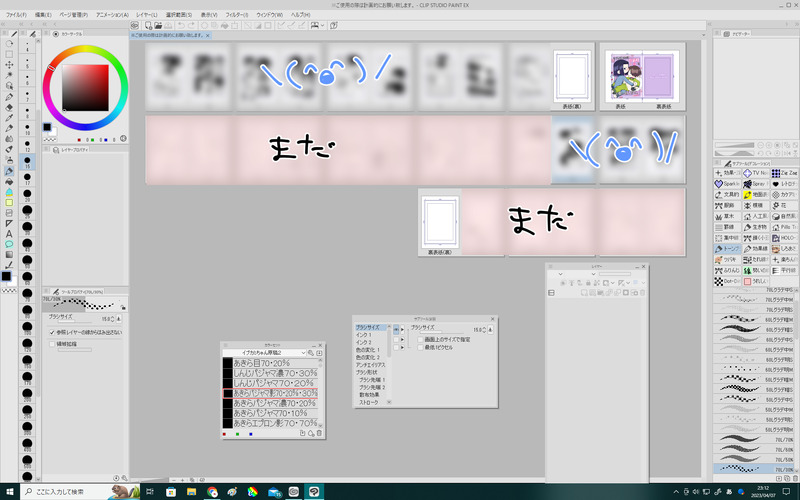Select インク 1 category in sub tool detail
Viewport: 800px width, 500px height.
point(363,335)
